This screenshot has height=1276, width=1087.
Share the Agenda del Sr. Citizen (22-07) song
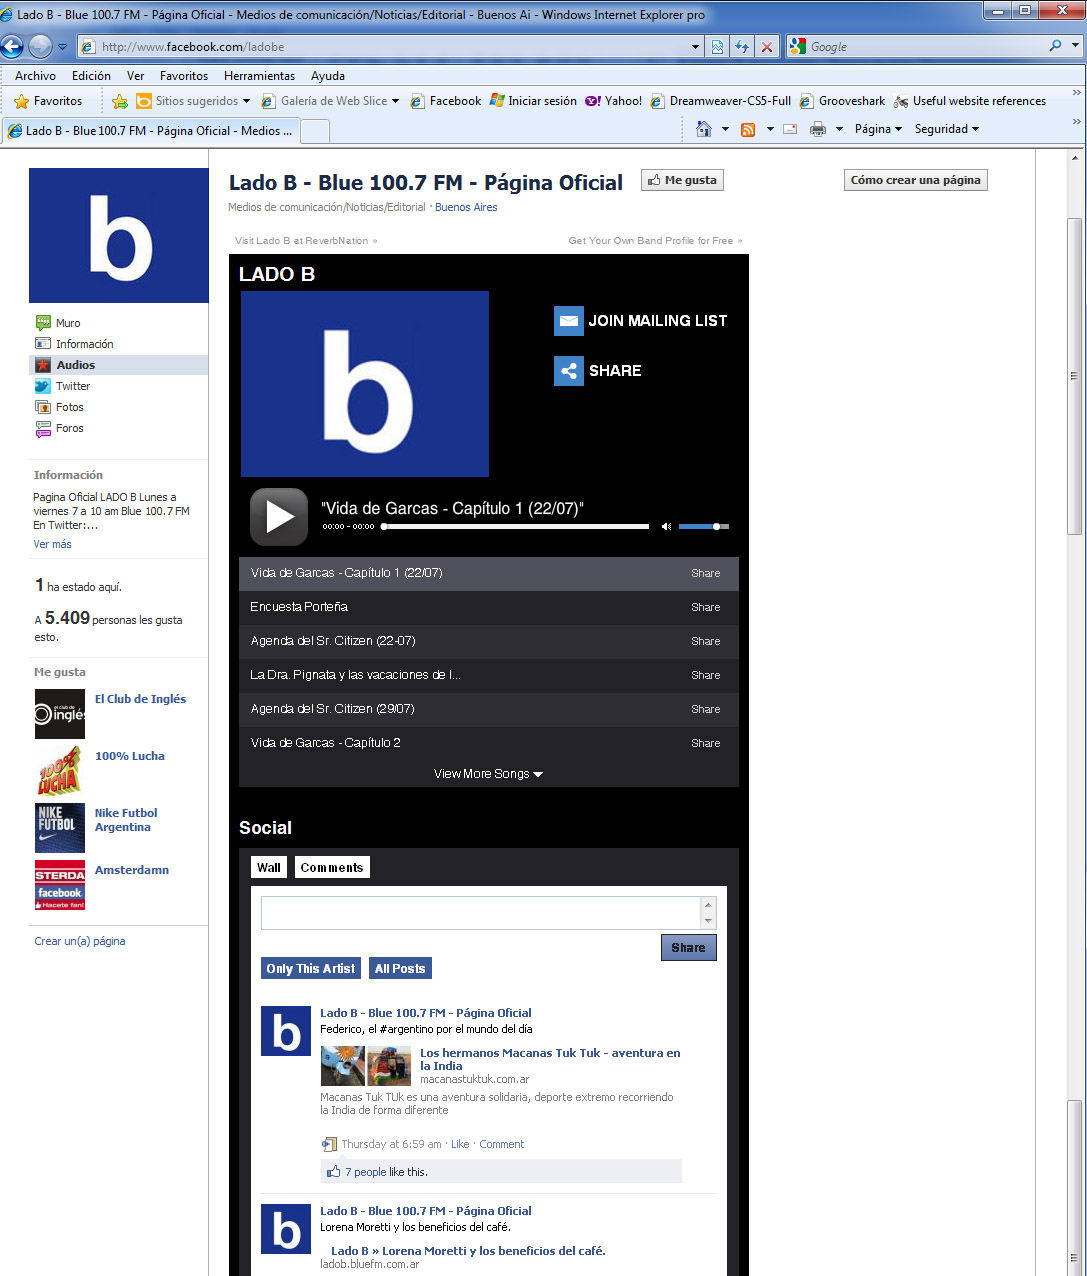coord(705,641)
